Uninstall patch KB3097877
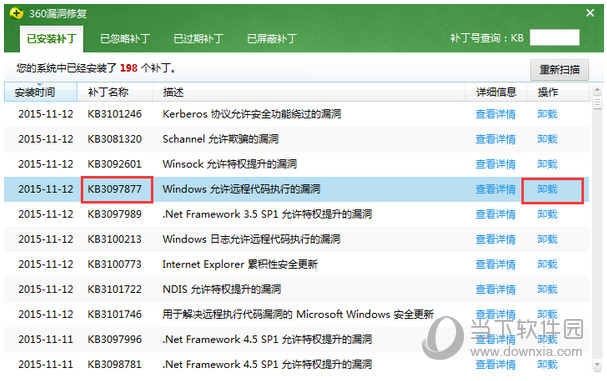Image resolution: width=607 pixels, height=381 pixels. point(547,189)
